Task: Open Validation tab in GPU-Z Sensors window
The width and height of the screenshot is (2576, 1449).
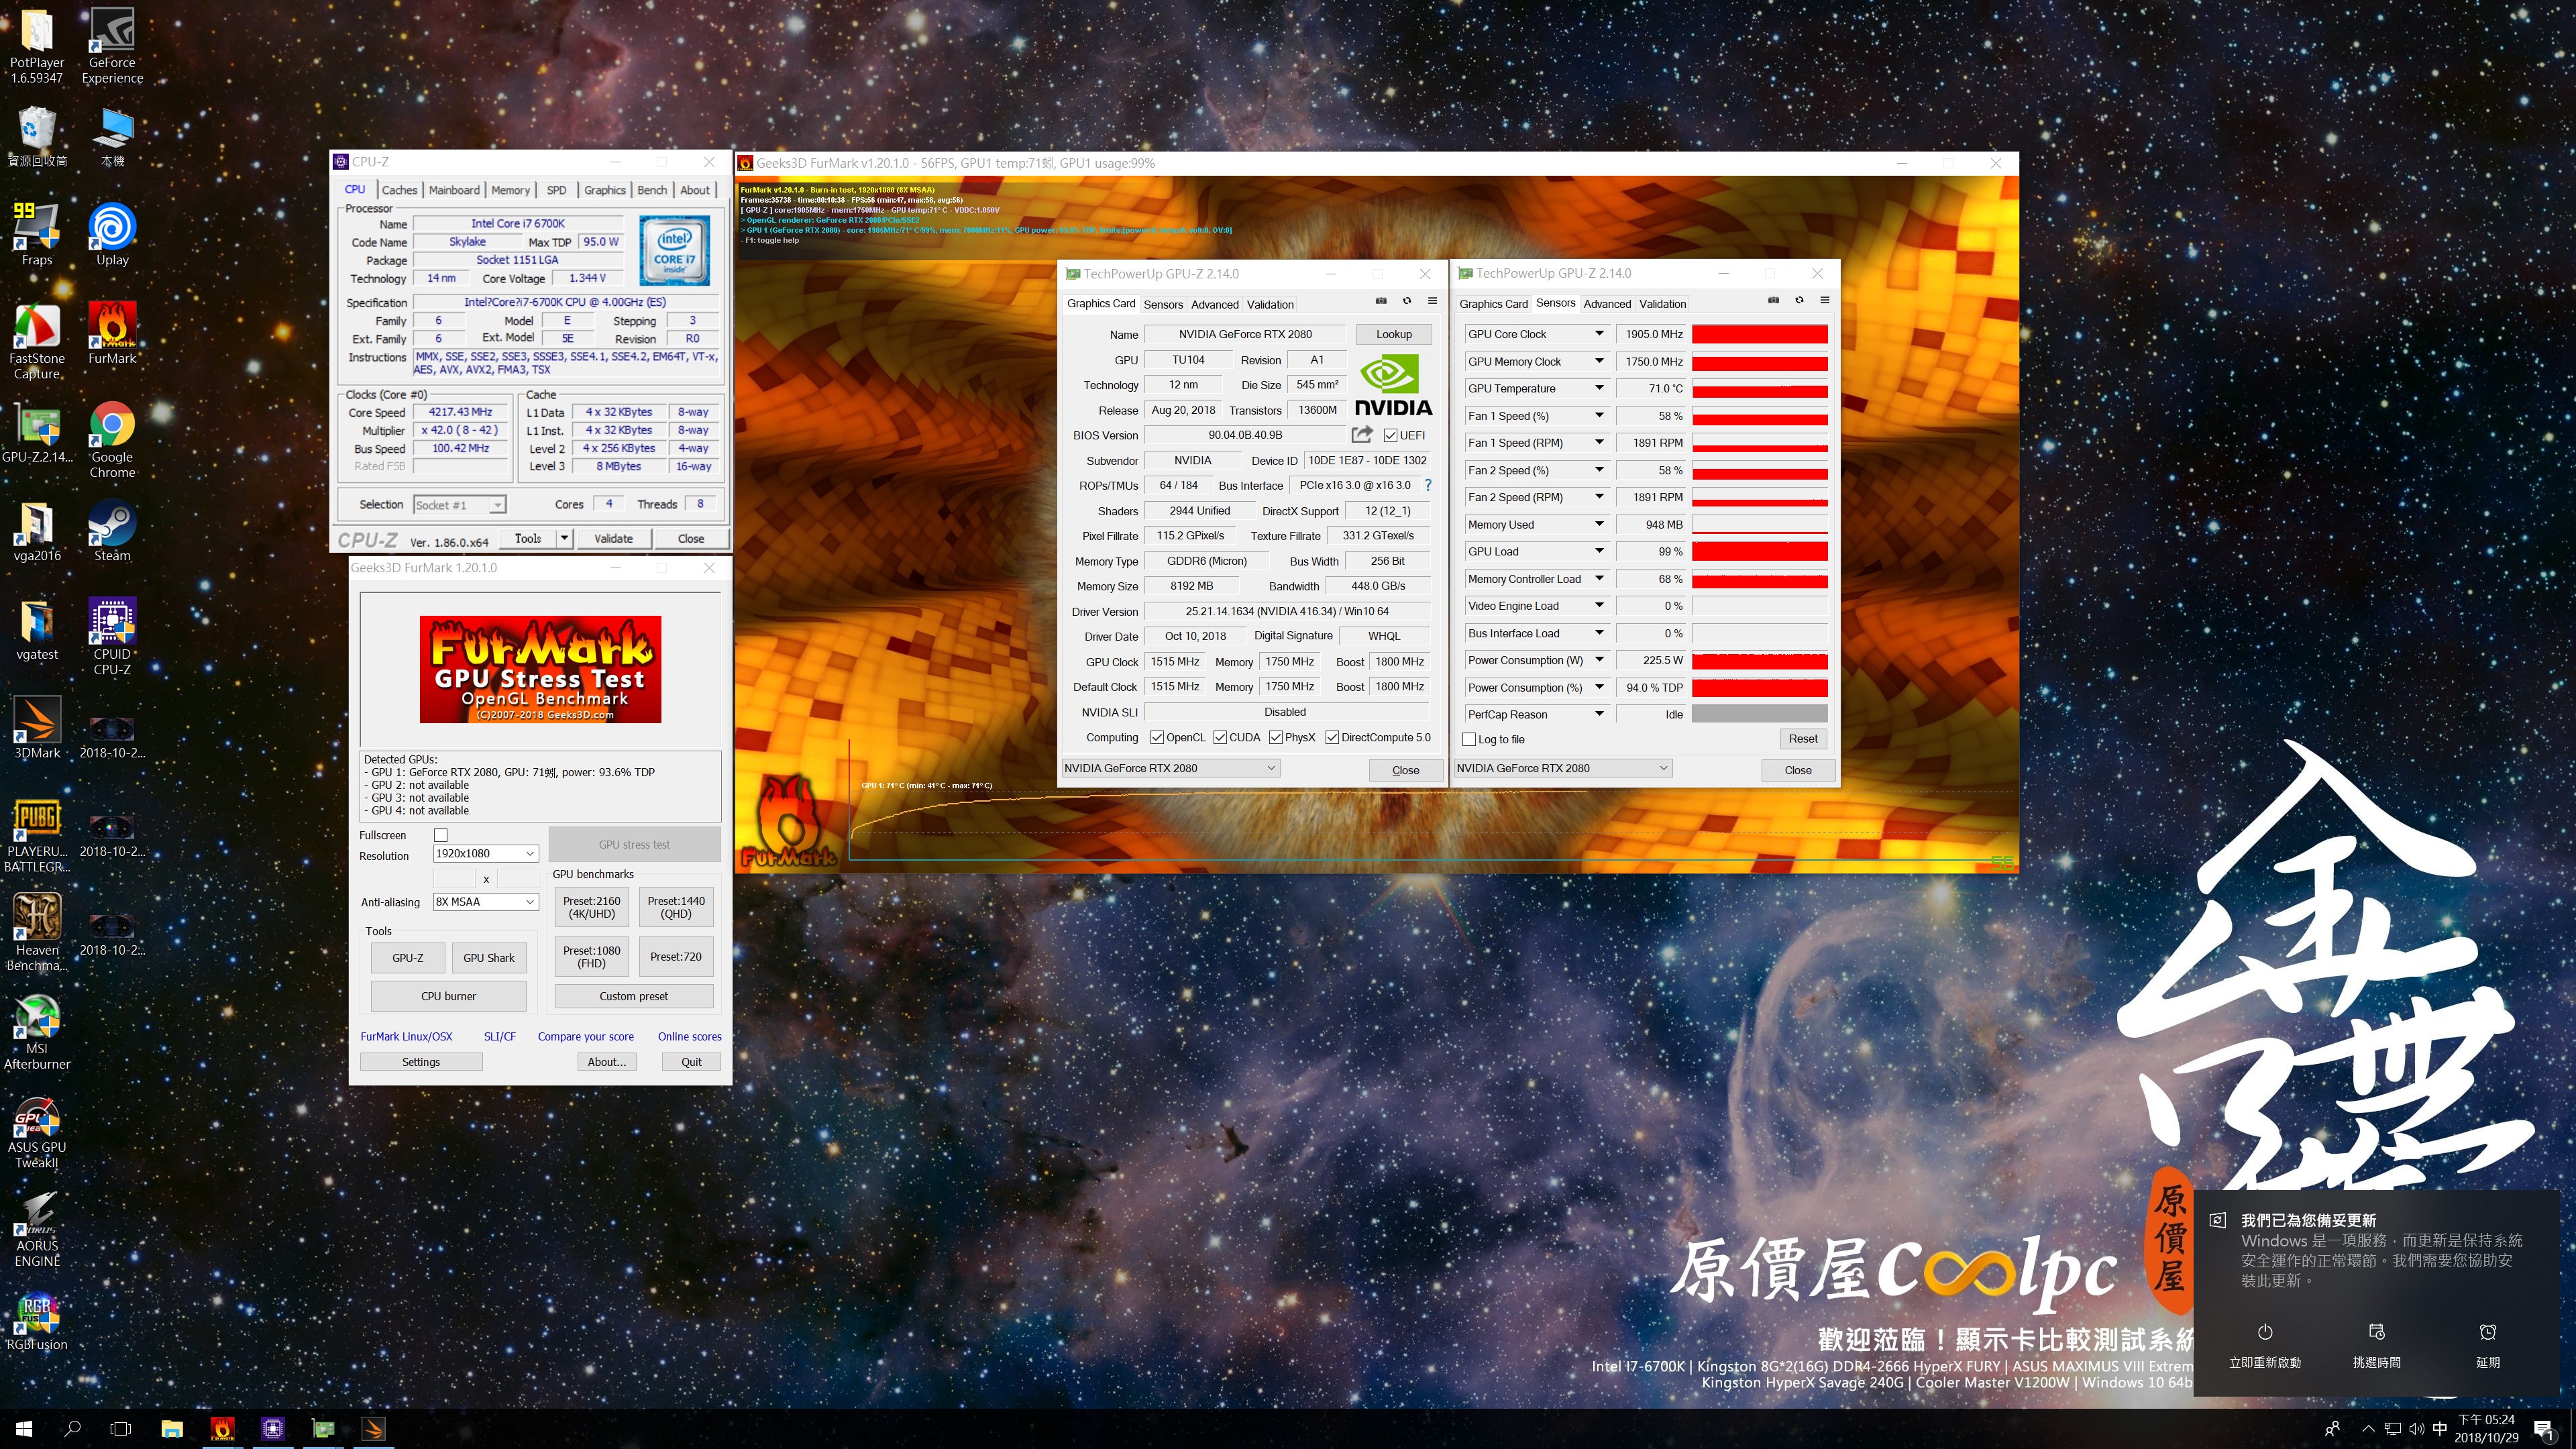Action: 1662,304
